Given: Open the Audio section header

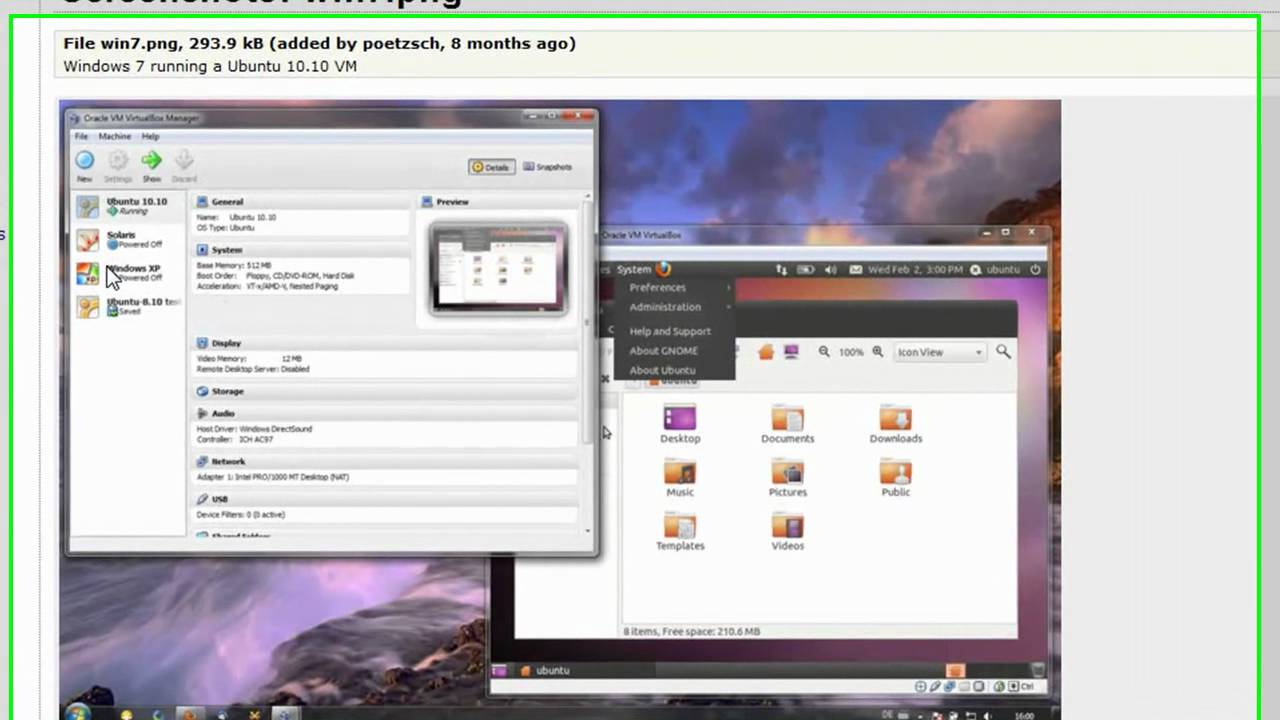Looking at the screenshot, I should tap(387, 413).
